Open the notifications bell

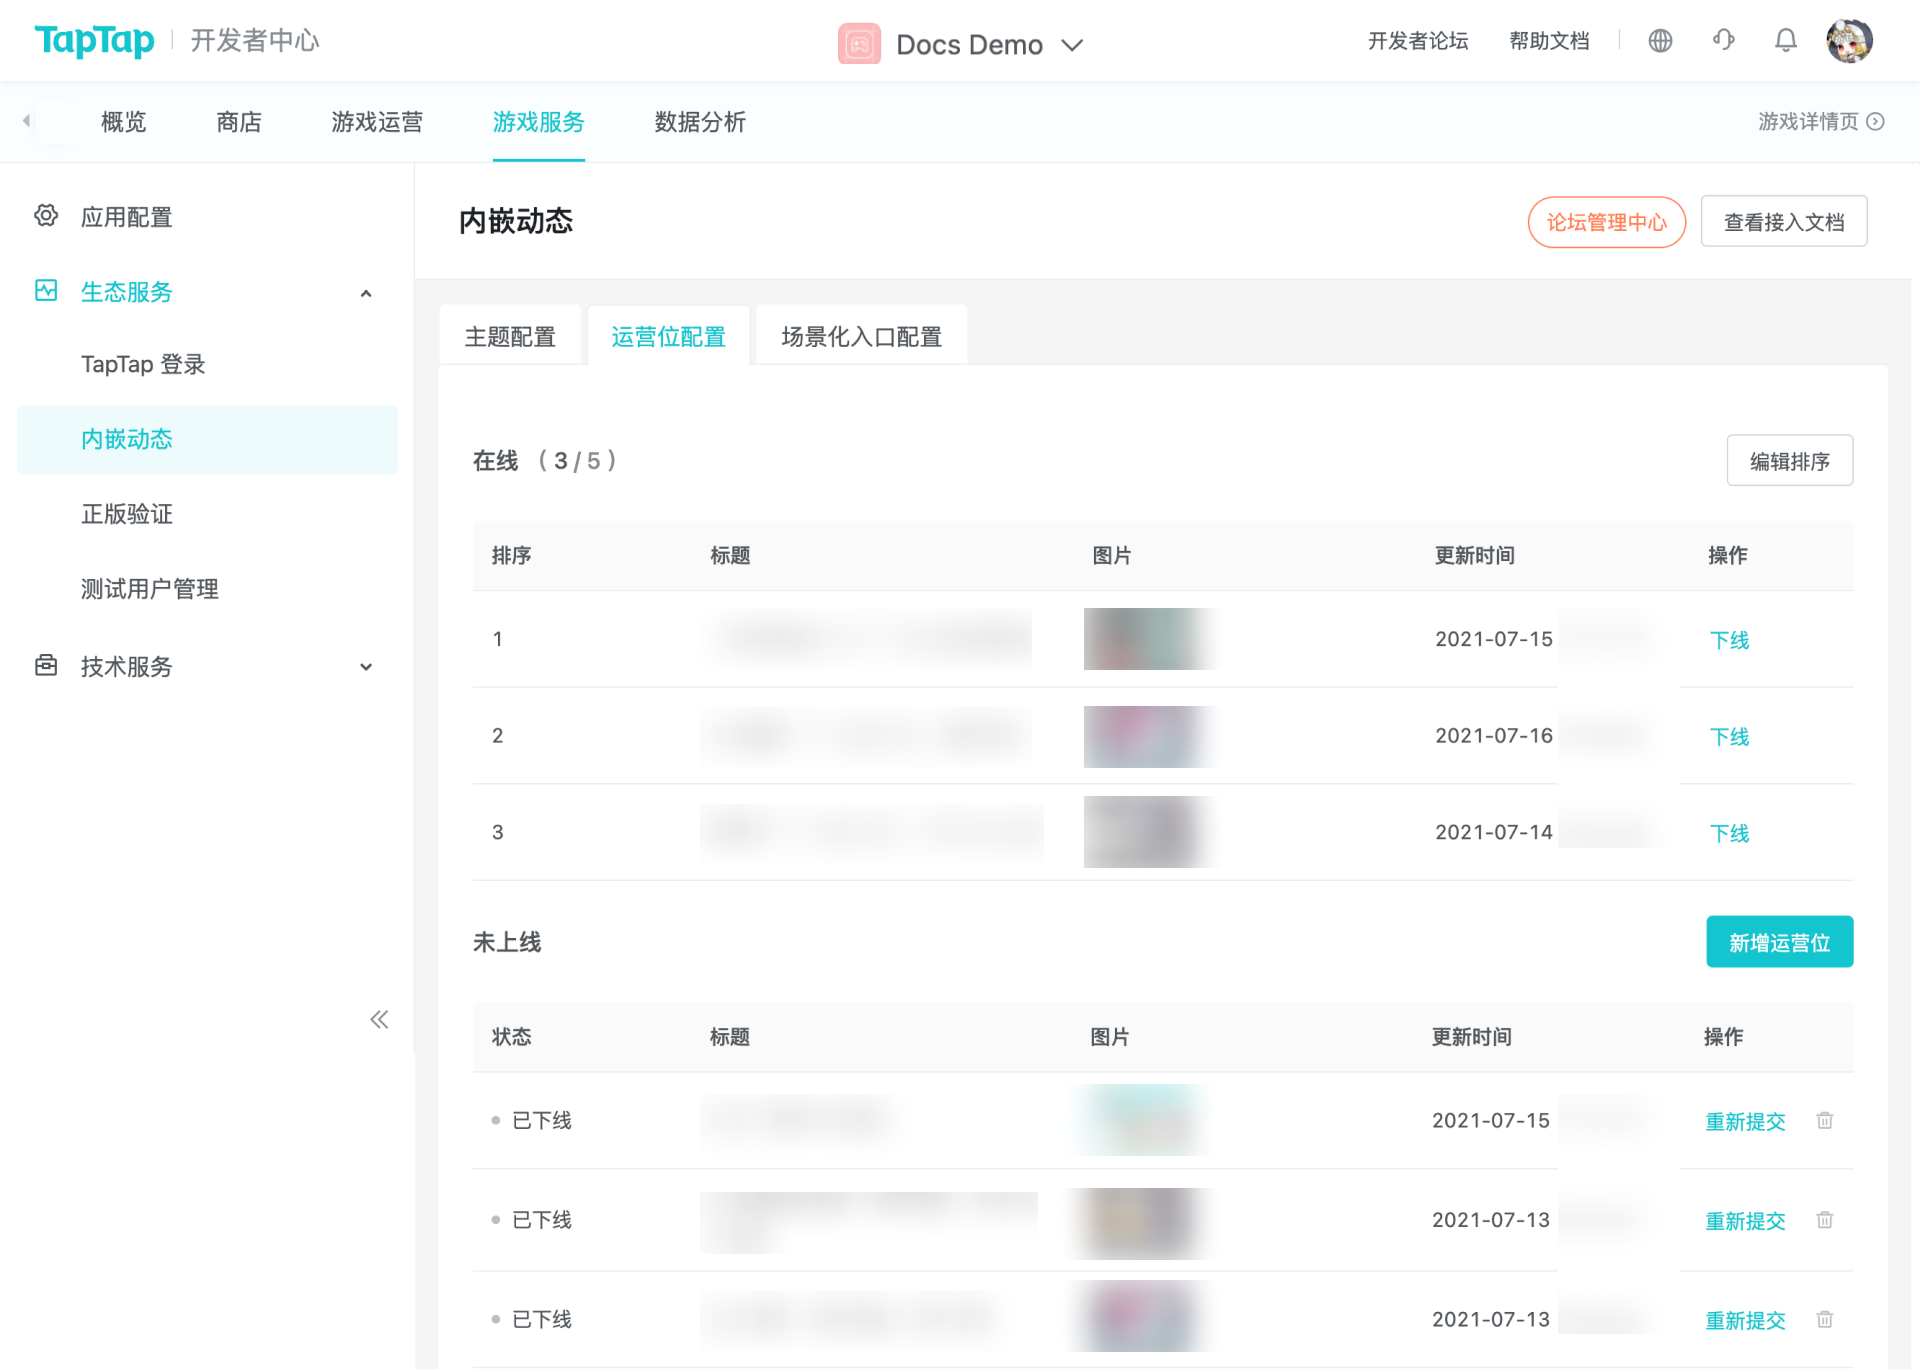(x=1785, y=40)
